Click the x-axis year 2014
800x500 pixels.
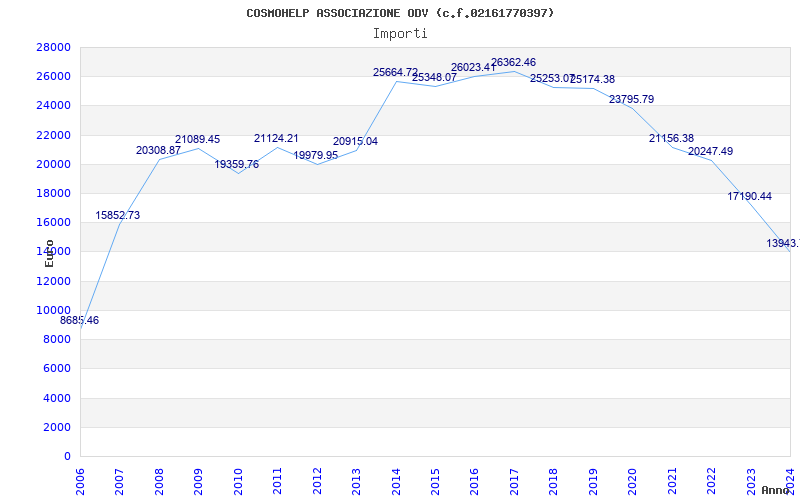[x=396, y=480]
